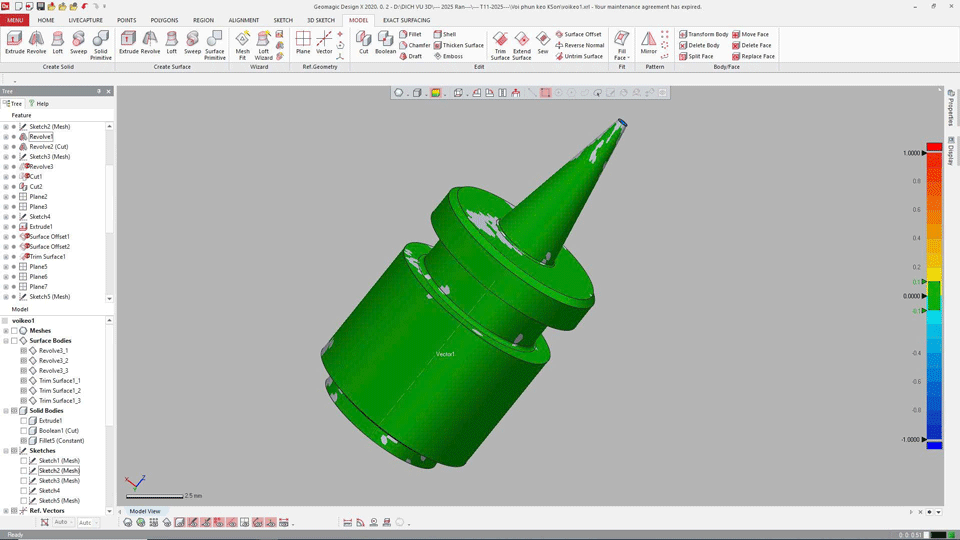Toggle the Meshes visibility checkbox
This screenshot has width=960, height=540.
coord(14,331)
